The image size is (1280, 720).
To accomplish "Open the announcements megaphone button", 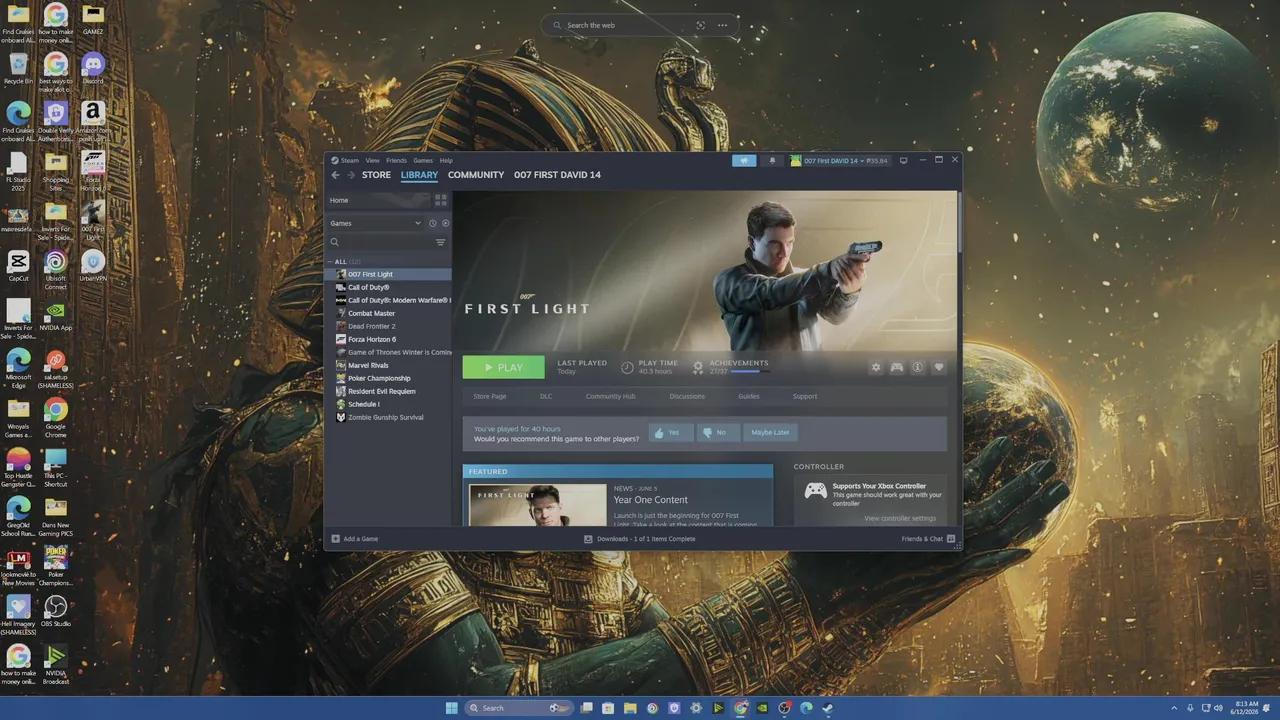I will click(x=744, y=160).
